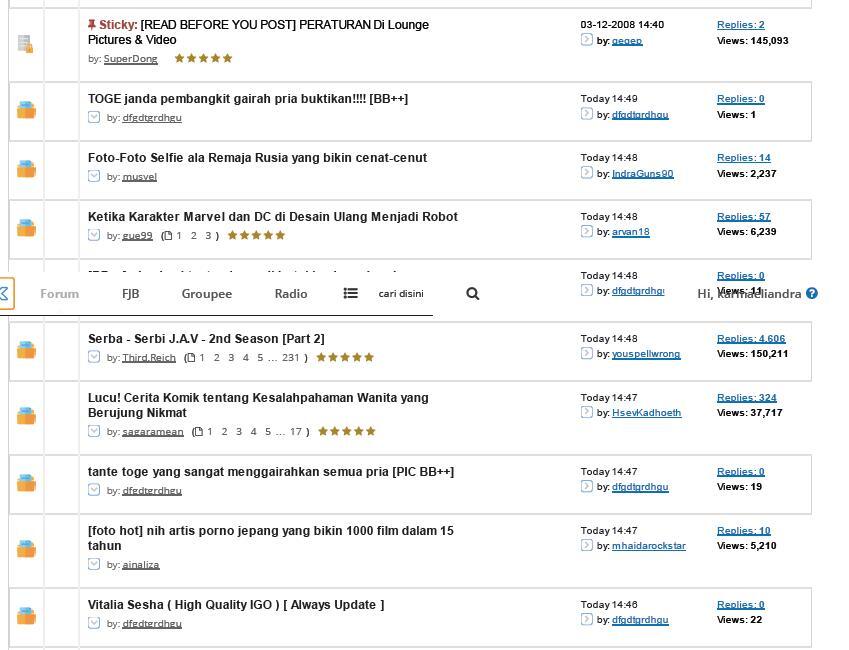Click the folder icon for the TOGE janda thread

click(26, 110)
